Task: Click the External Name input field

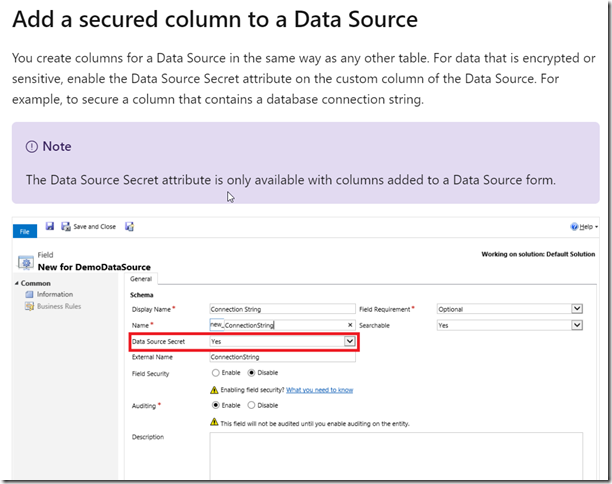Action: pos(282,357)
